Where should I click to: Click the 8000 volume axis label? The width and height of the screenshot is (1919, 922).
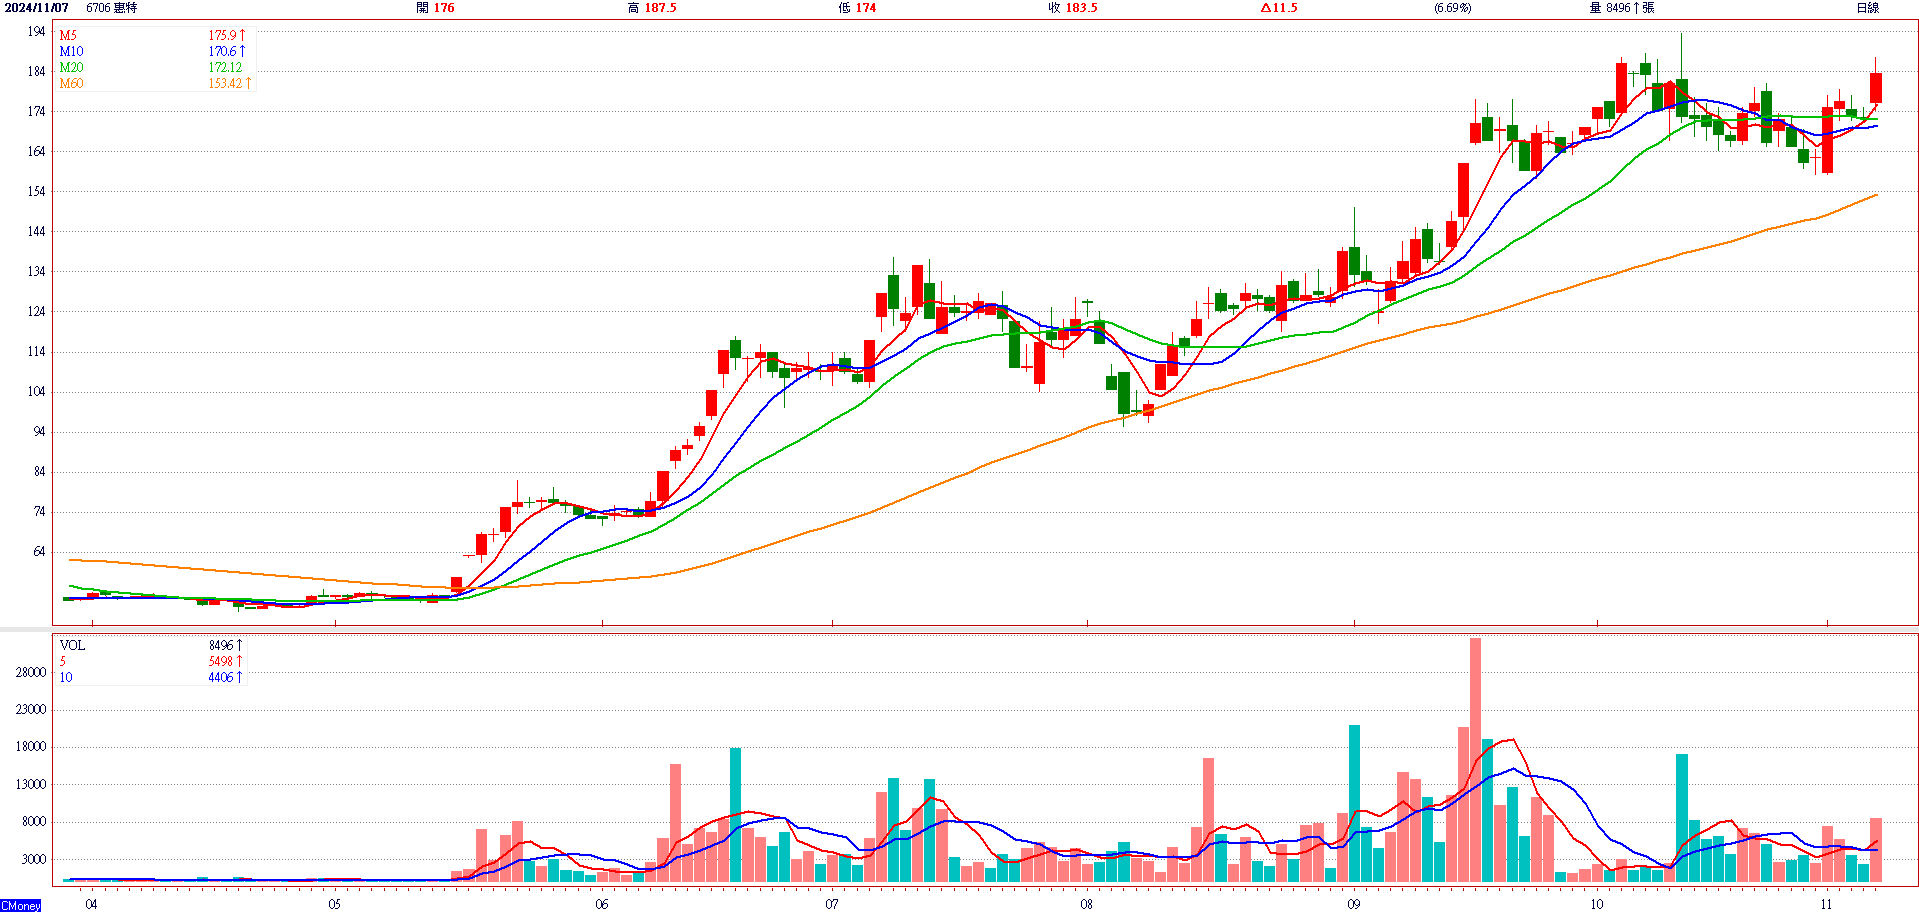coord(34,822)
